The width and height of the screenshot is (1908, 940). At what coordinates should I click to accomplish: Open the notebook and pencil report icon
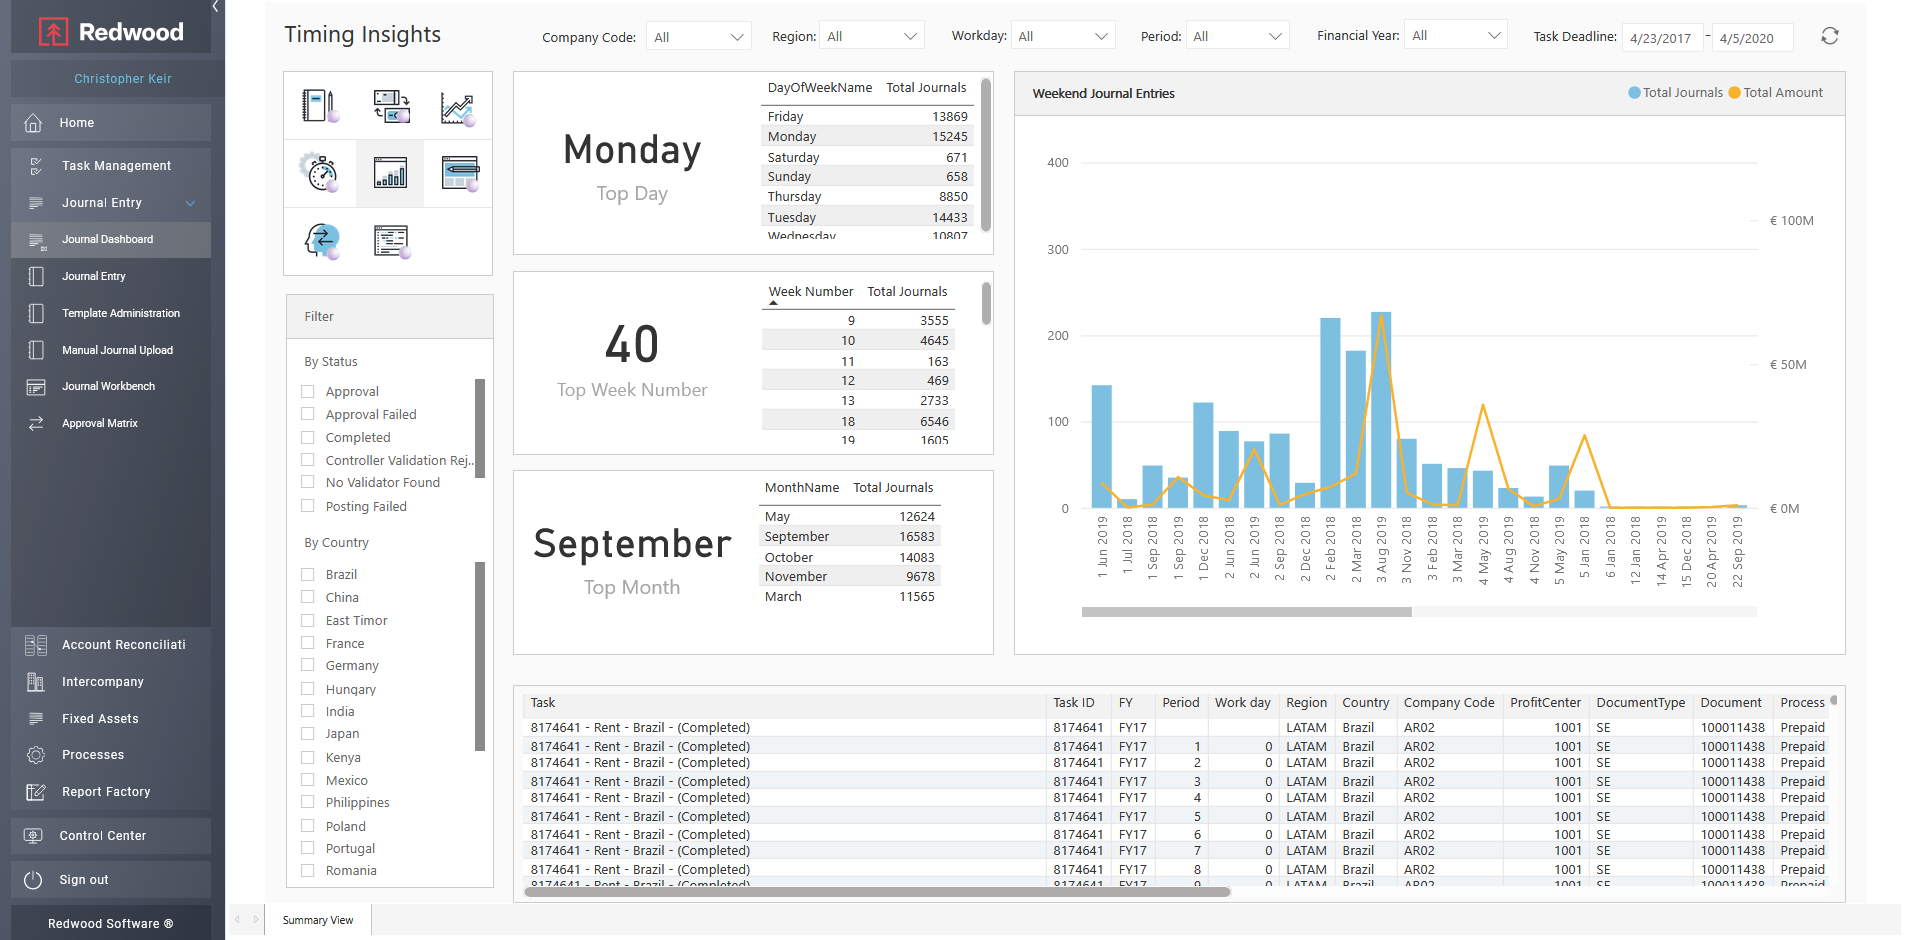[x=320, y=106]
